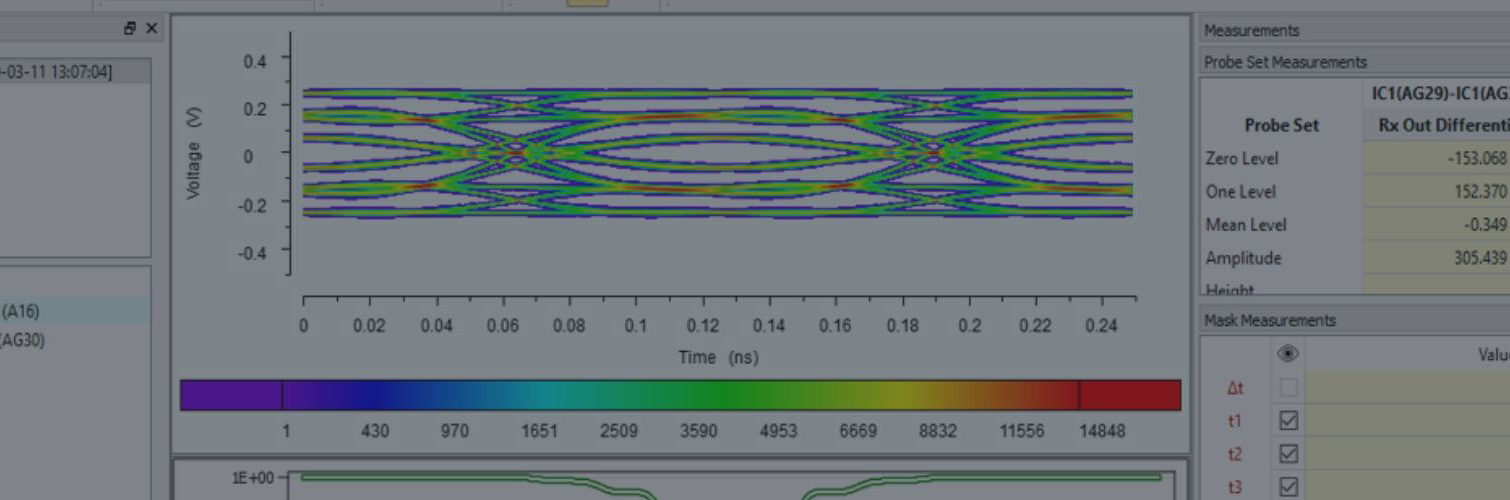Click the Measurements panel title
This screenshot has width=1510, height=500.
click(1251, 31)
